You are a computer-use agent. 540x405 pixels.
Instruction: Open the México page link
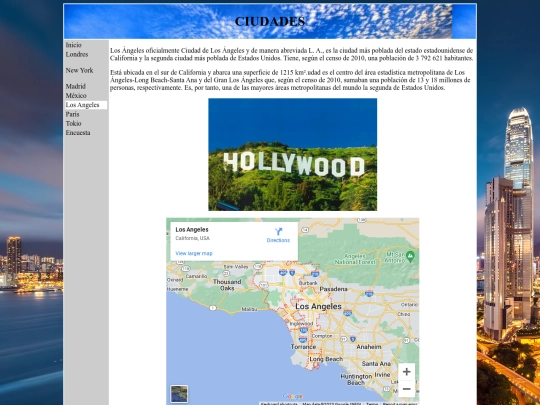coord(76,96)
